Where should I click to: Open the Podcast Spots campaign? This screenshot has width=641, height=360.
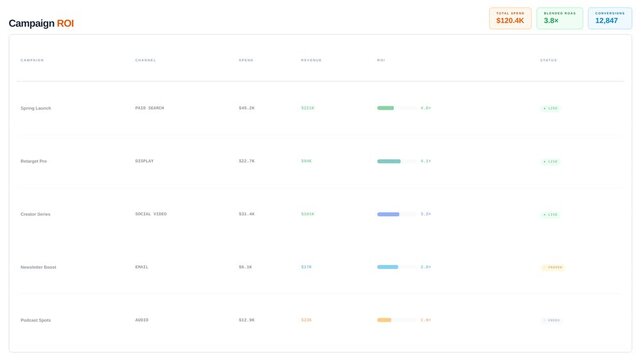point(36,320)
